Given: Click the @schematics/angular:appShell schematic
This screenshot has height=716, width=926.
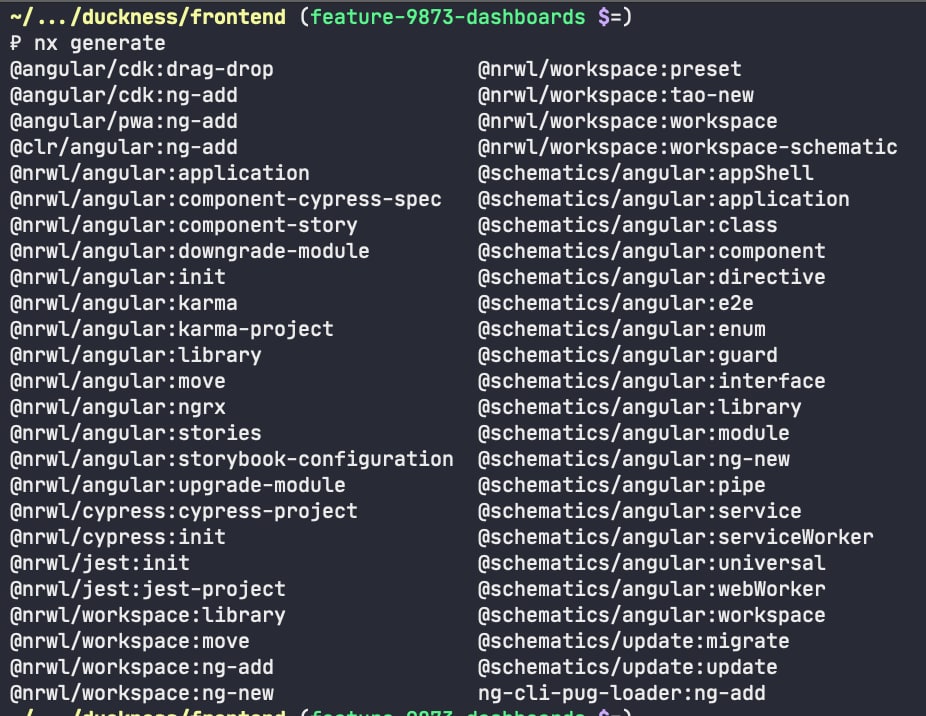Looking at the screenshot, I should [646, 174].
